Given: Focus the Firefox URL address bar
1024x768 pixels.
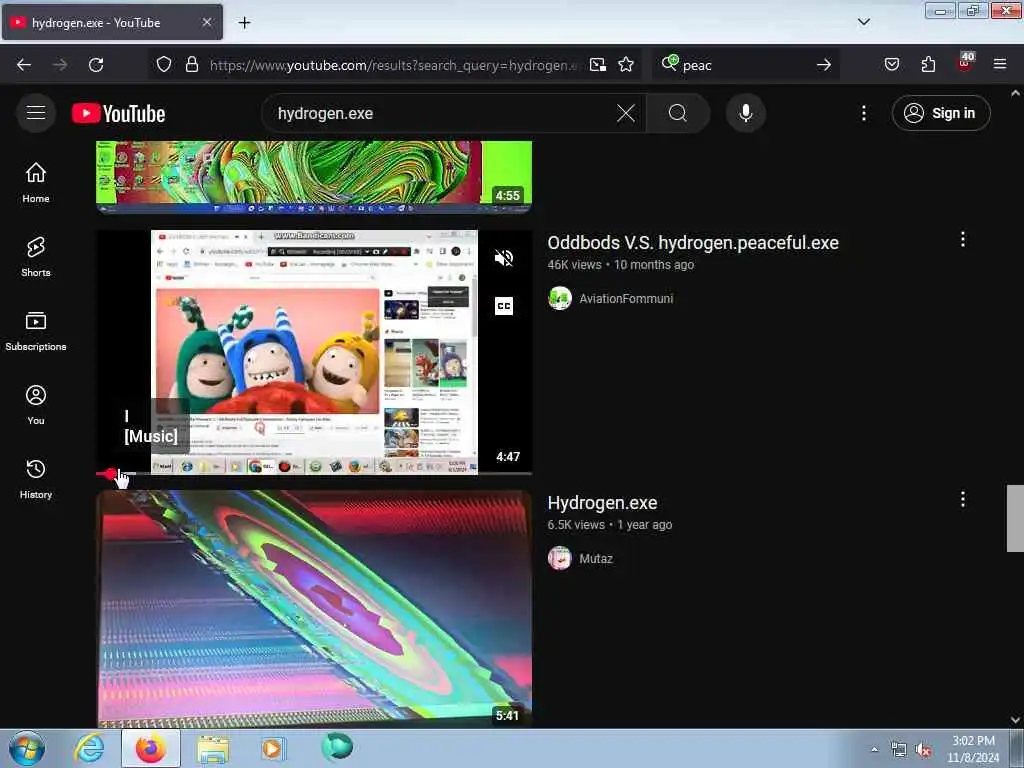Looking at the screenshot, I should click(394, 65).
